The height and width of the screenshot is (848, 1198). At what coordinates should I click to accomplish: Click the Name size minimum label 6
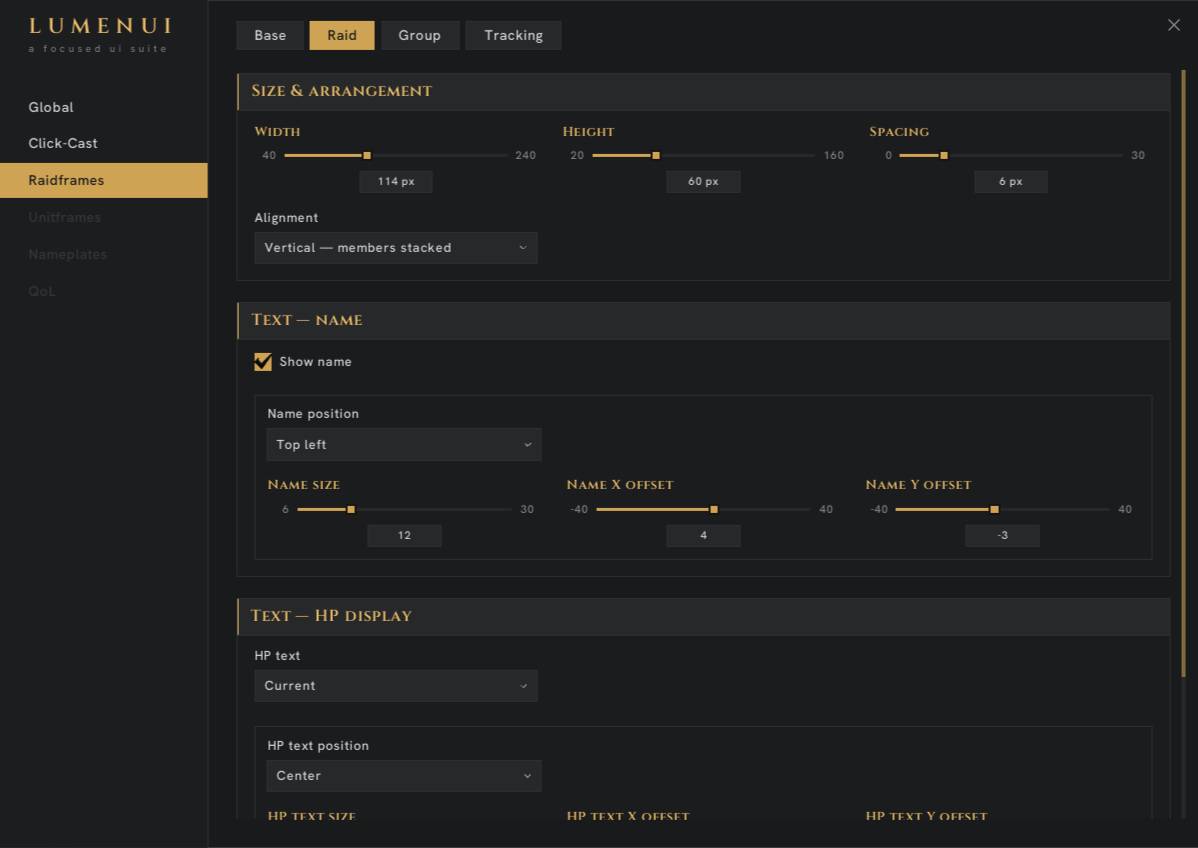pyautogui.click(x=285, y=509)
